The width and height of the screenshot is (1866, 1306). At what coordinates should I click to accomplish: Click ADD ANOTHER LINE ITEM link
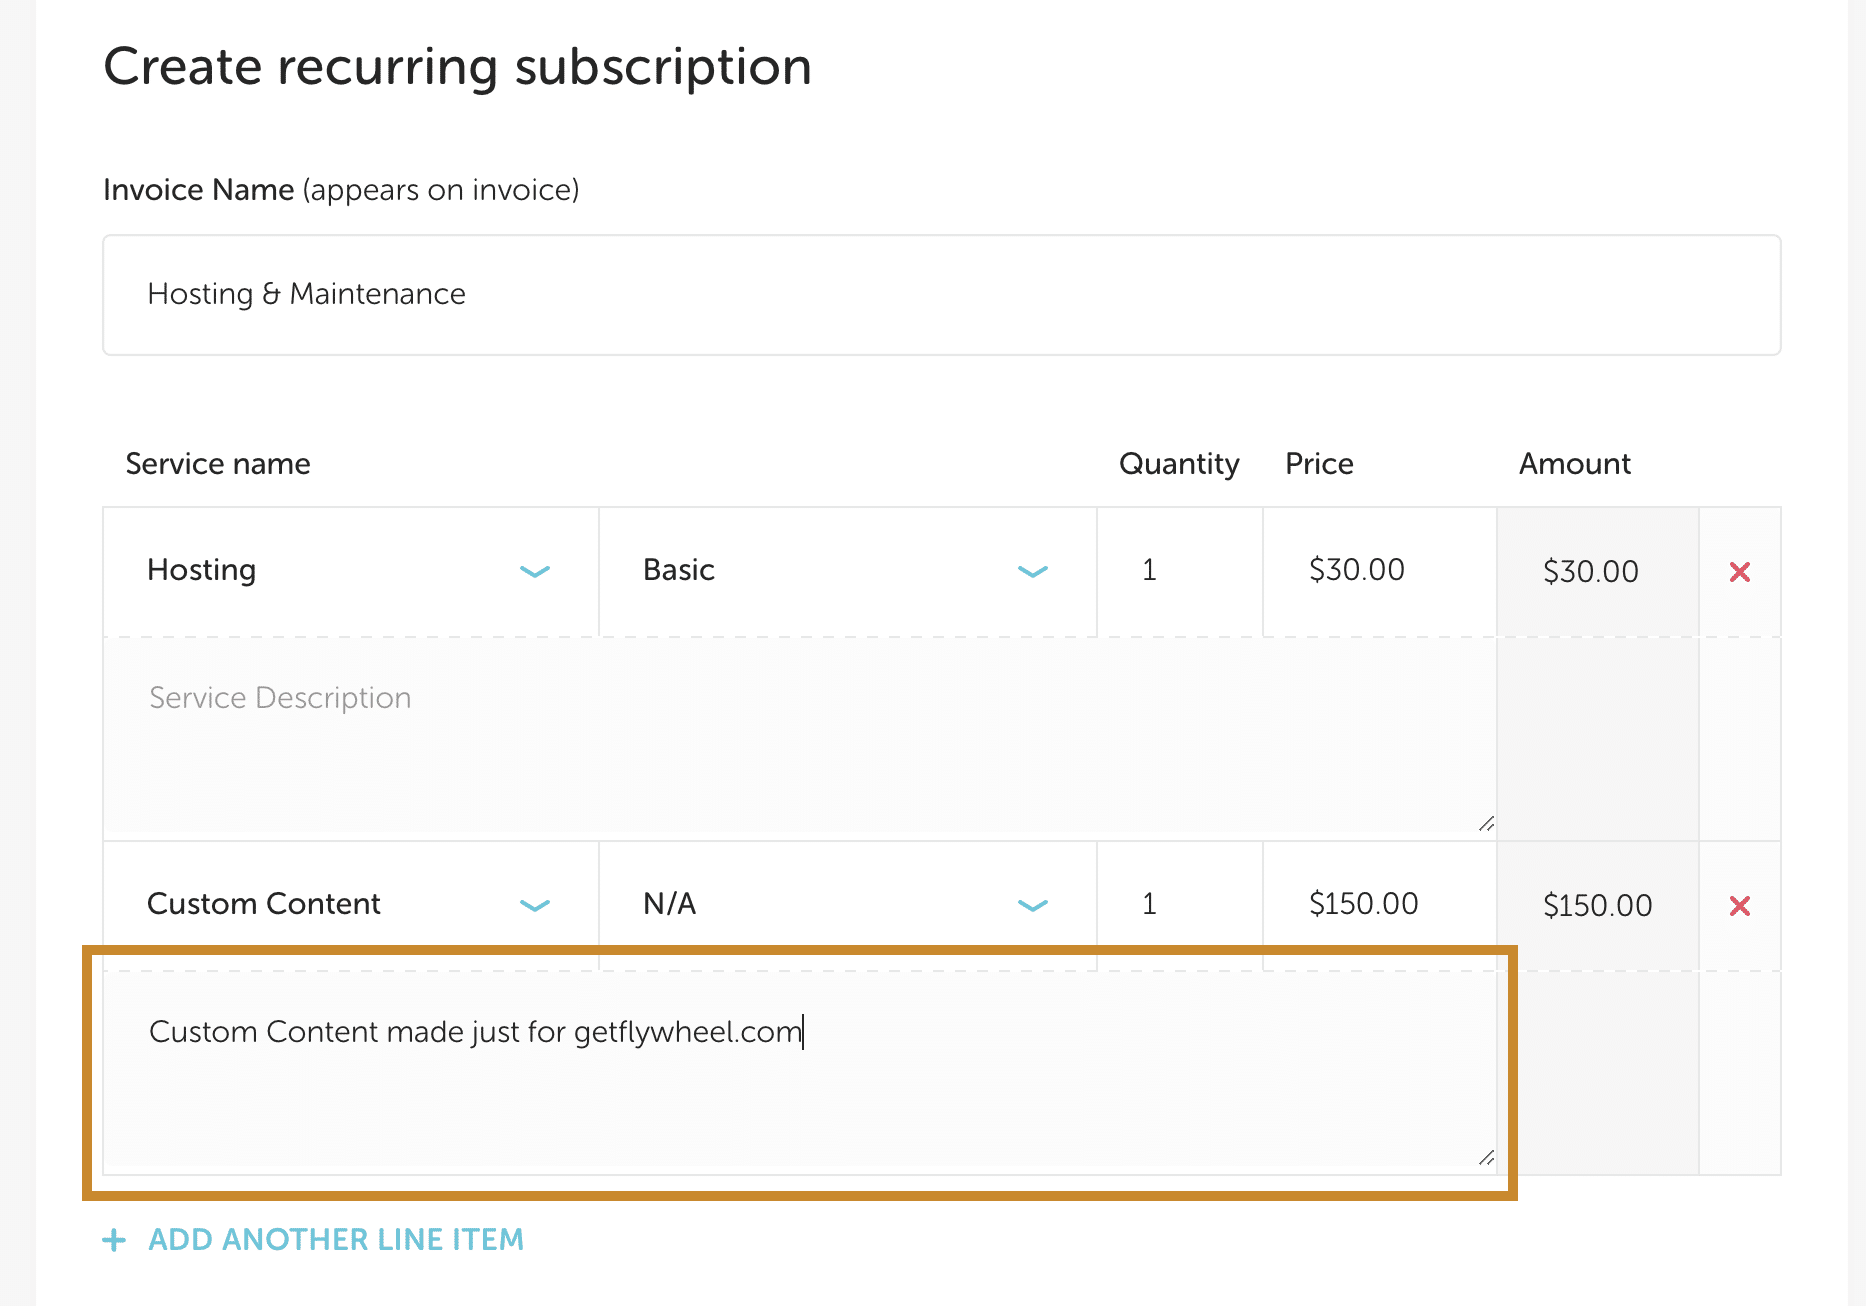[x=336, y=1240]
